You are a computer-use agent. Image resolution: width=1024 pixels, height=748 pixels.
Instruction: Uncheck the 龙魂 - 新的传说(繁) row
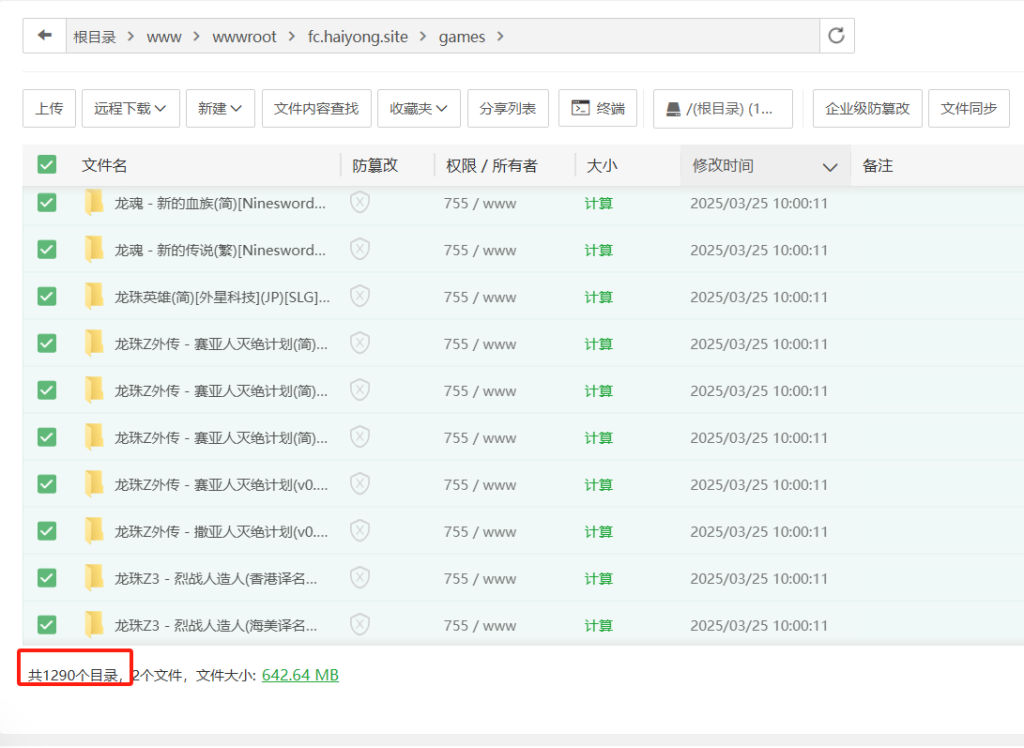click(46, 249)
